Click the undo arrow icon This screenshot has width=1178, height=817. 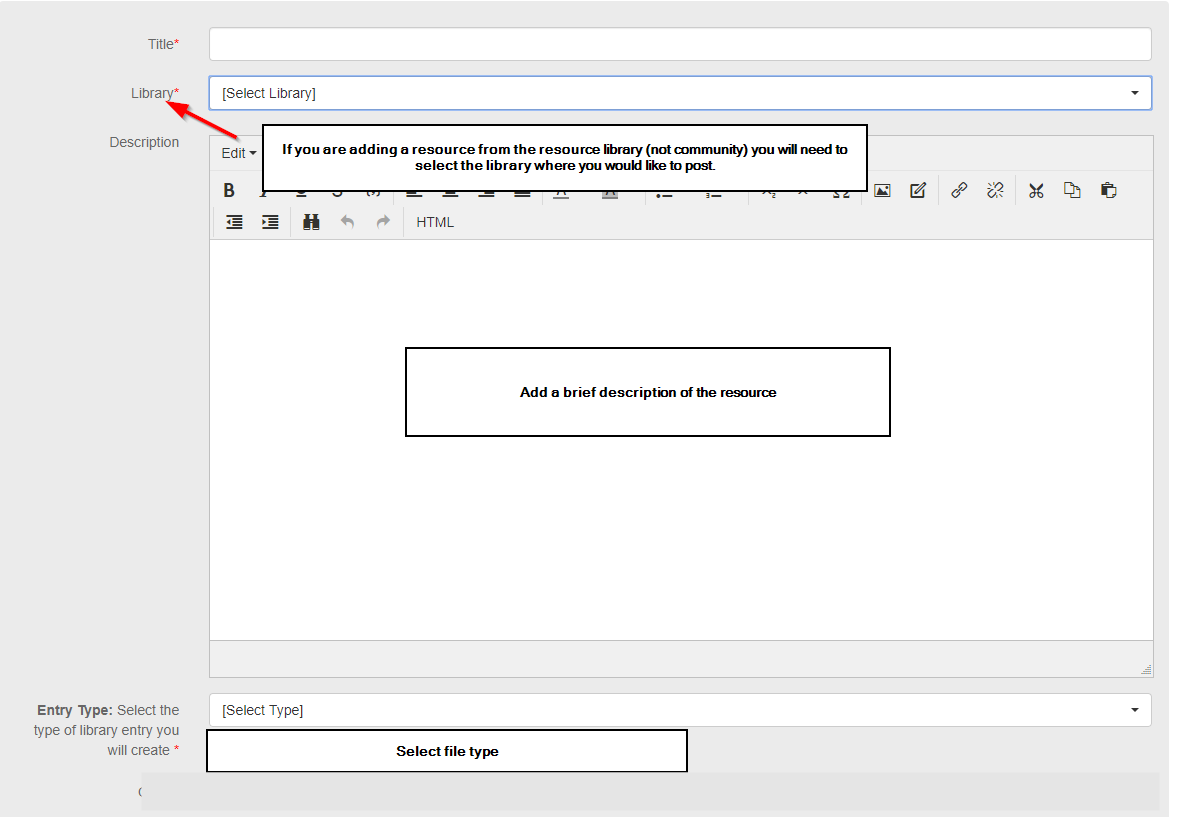347,222
